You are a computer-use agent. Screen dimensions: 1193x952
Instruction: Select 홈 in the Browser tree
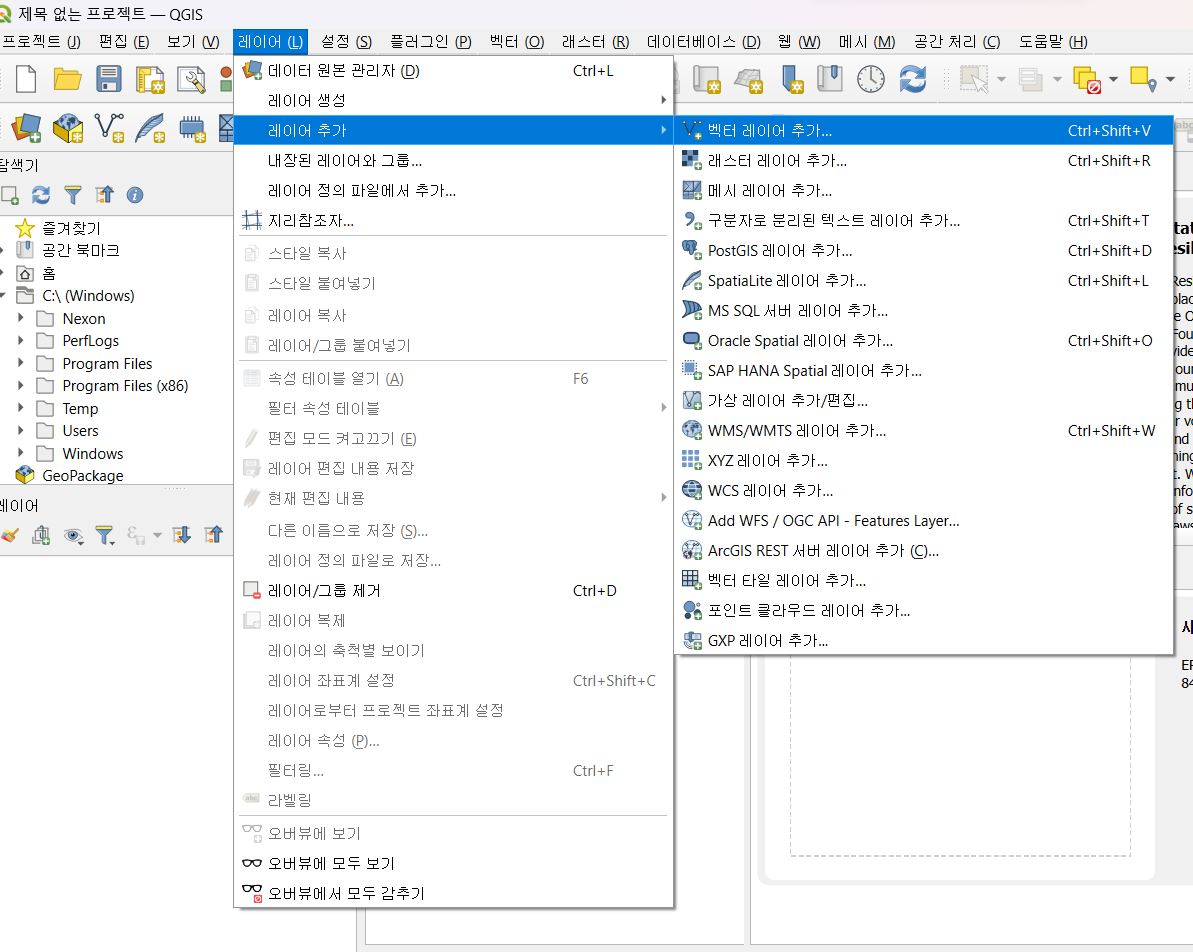49,273
